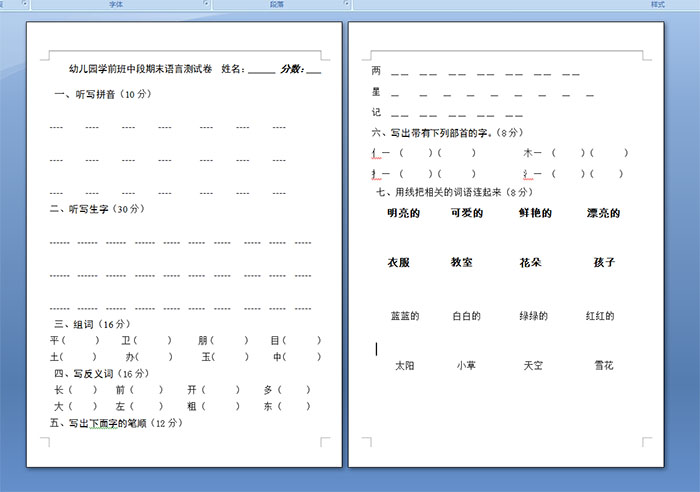Open the Paragraph (段落) dialog launcher
The width and height of the screenshot is (700, 492).
pyautogui.click(x=347, y=3)
